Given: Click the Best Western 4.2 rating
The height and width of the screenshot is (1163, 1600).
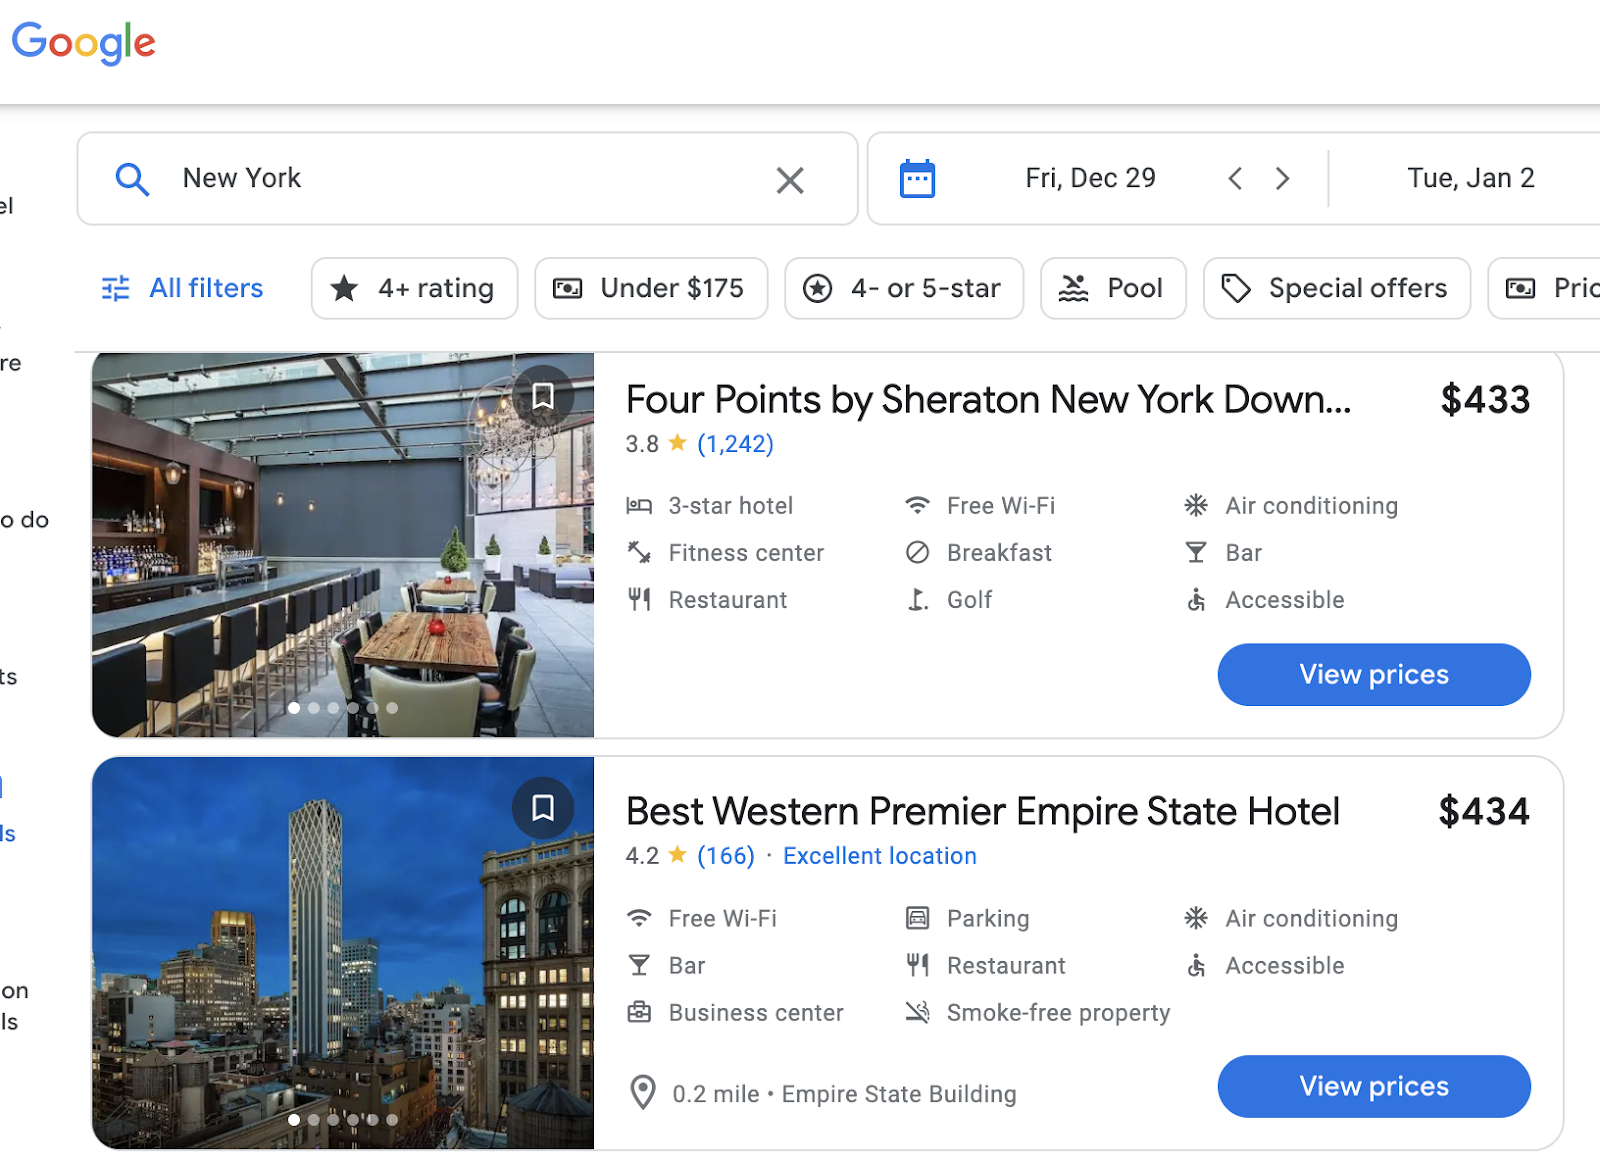Looking at the screenshot, I should point(642,856).
